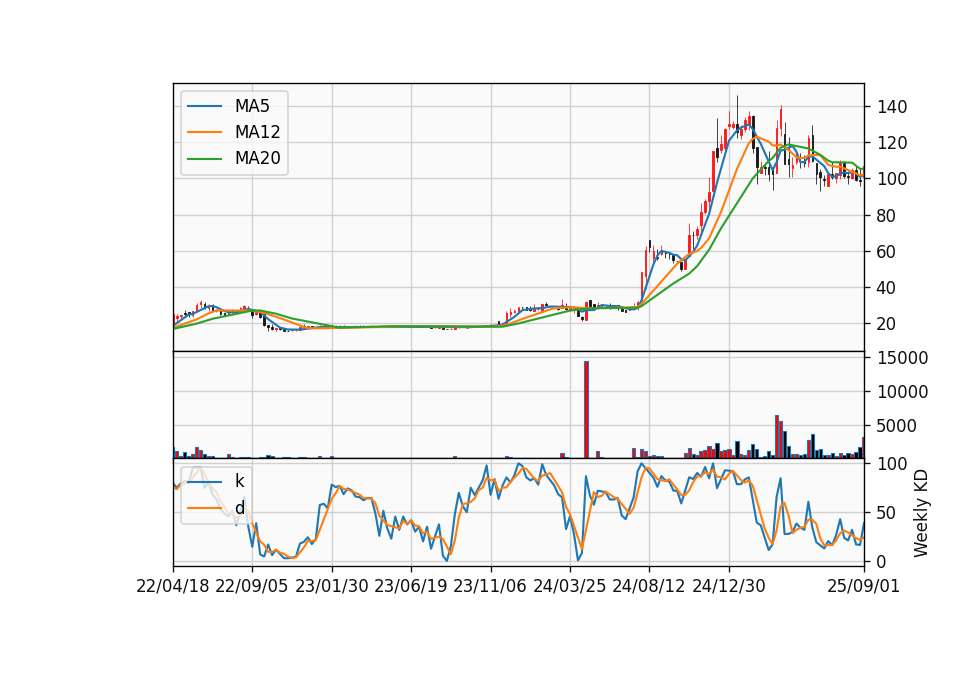The image size is (960, 690).
Task: Click the 40 price axis label
Action: 887,288
